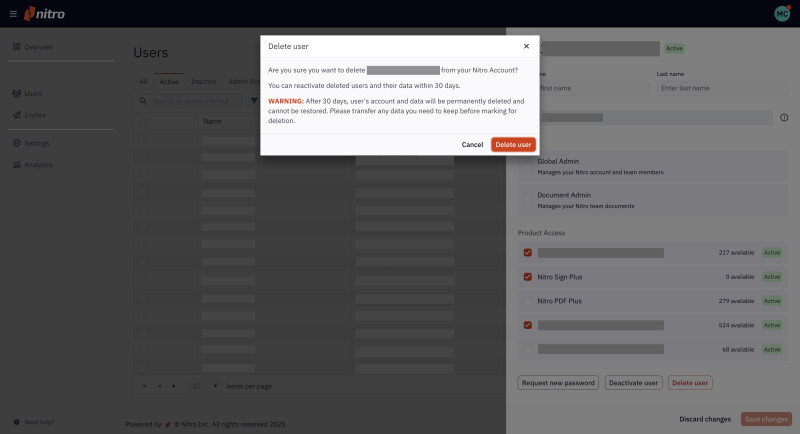Click Discard changes
The height and width of the screenshot is (434, 800).
point(705,419)
